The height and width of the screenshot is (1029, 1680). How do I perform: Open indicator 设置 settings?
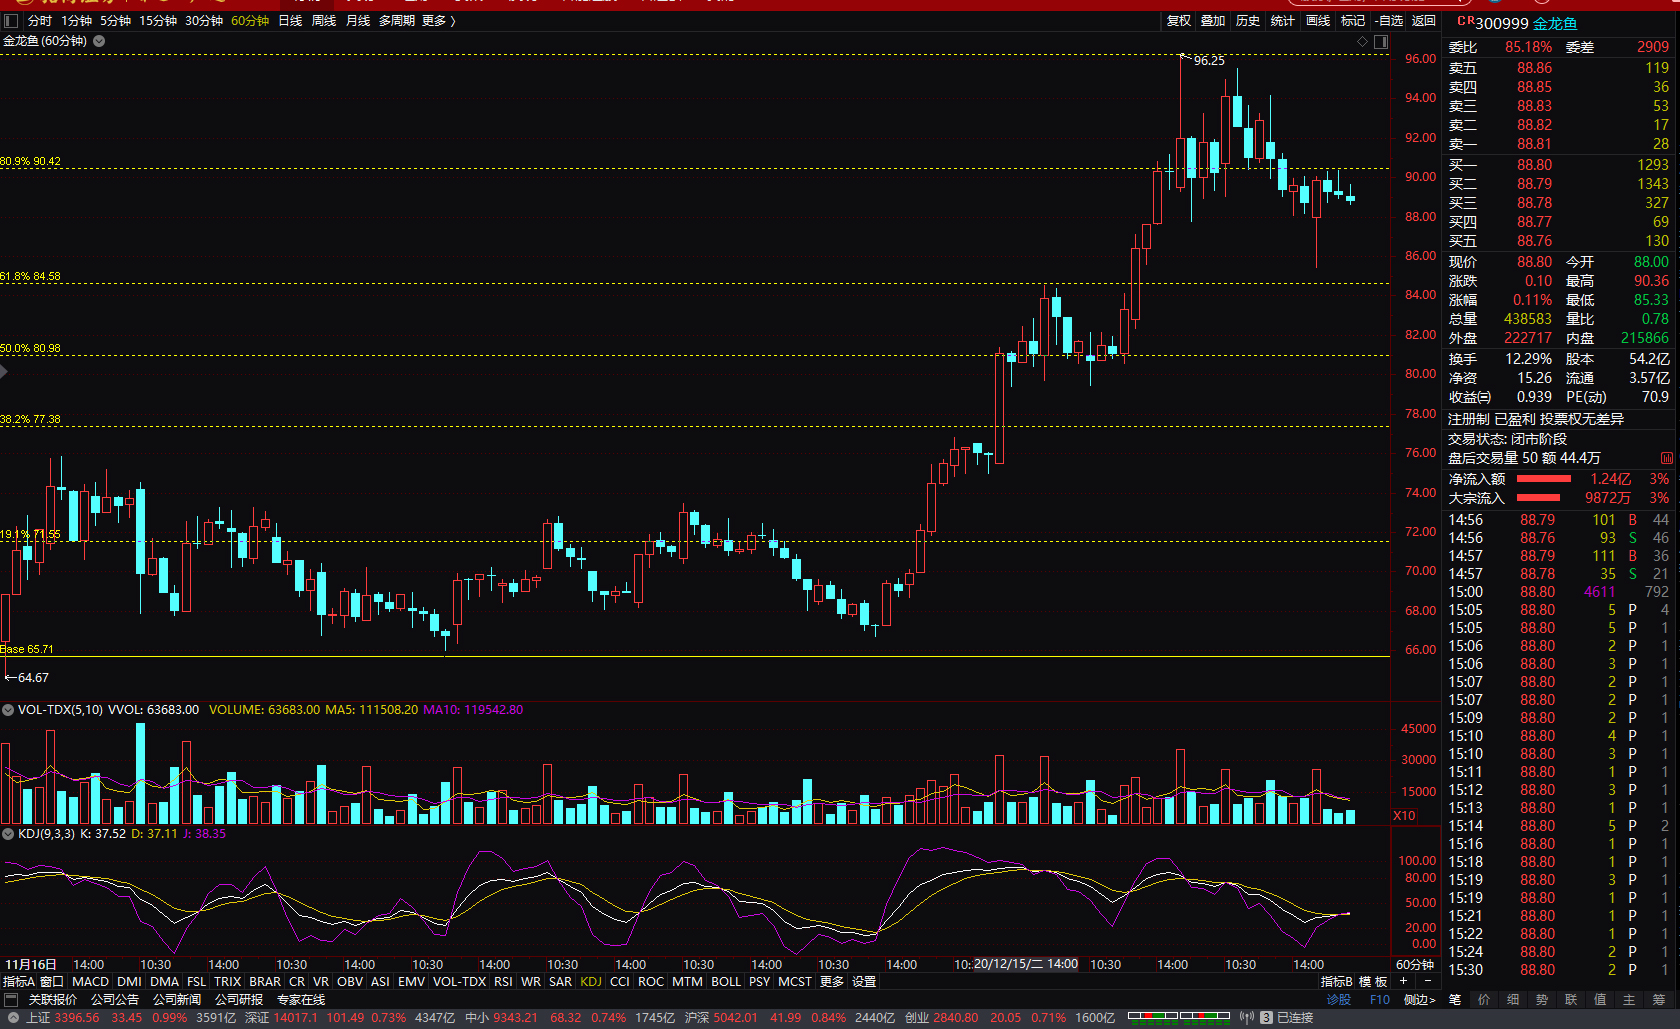coord(864,982)
